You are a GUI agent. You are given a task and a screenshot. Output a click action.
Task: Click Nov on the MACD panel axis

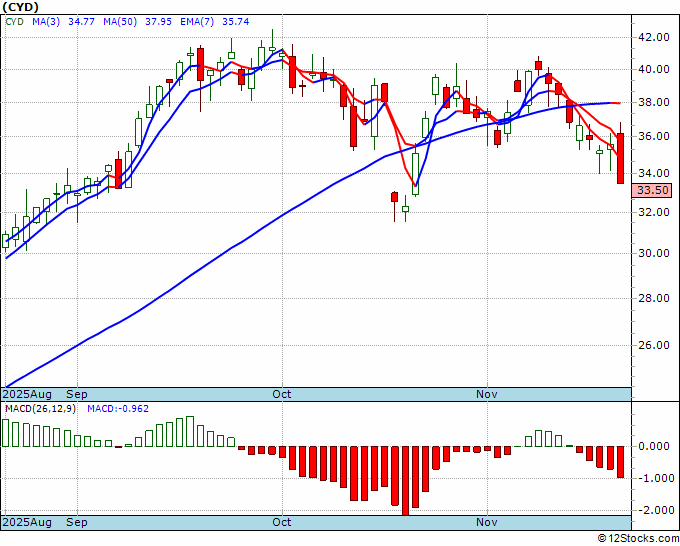point(487,522)
